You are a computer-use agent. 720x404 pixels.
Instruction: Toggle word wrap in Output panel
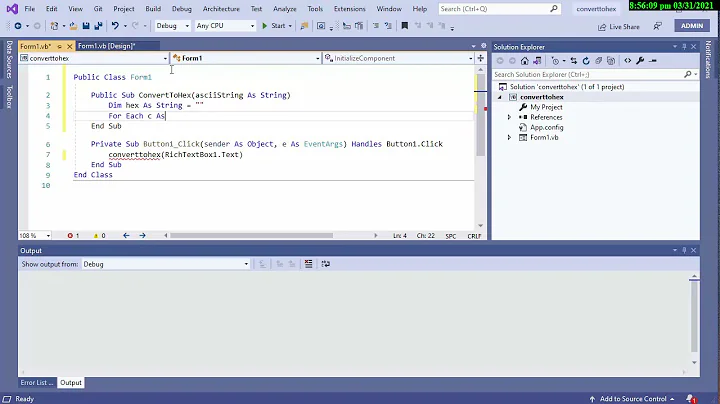(326, 264)
